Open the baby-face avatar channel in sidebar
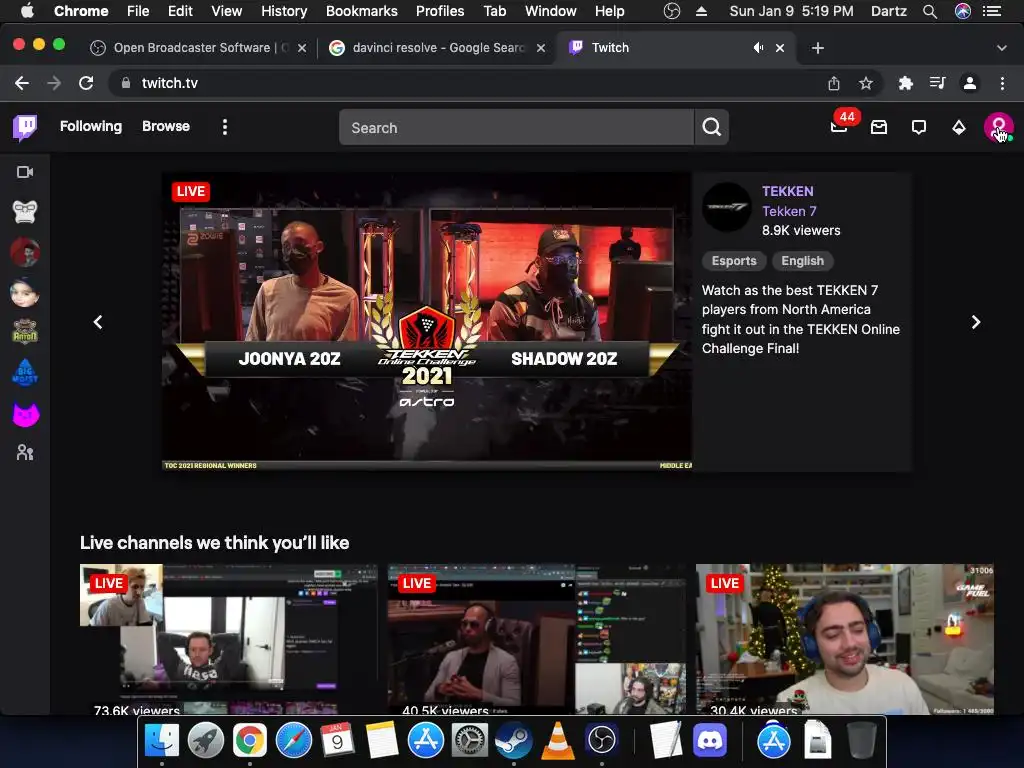1024x768 pixels. 25,293
